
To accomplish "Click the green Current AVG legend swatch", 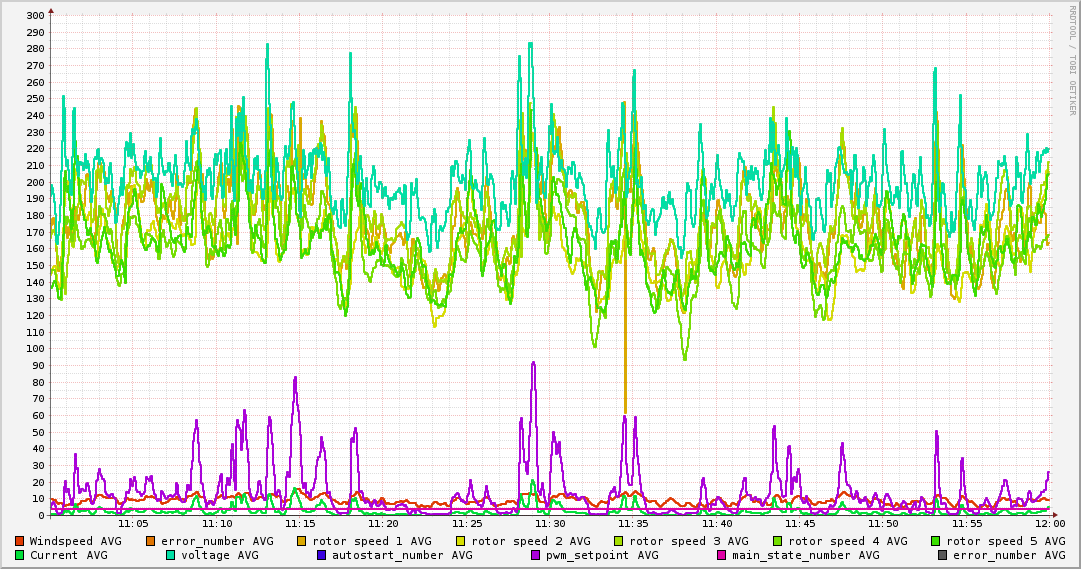I will click(x=20, y=555).
